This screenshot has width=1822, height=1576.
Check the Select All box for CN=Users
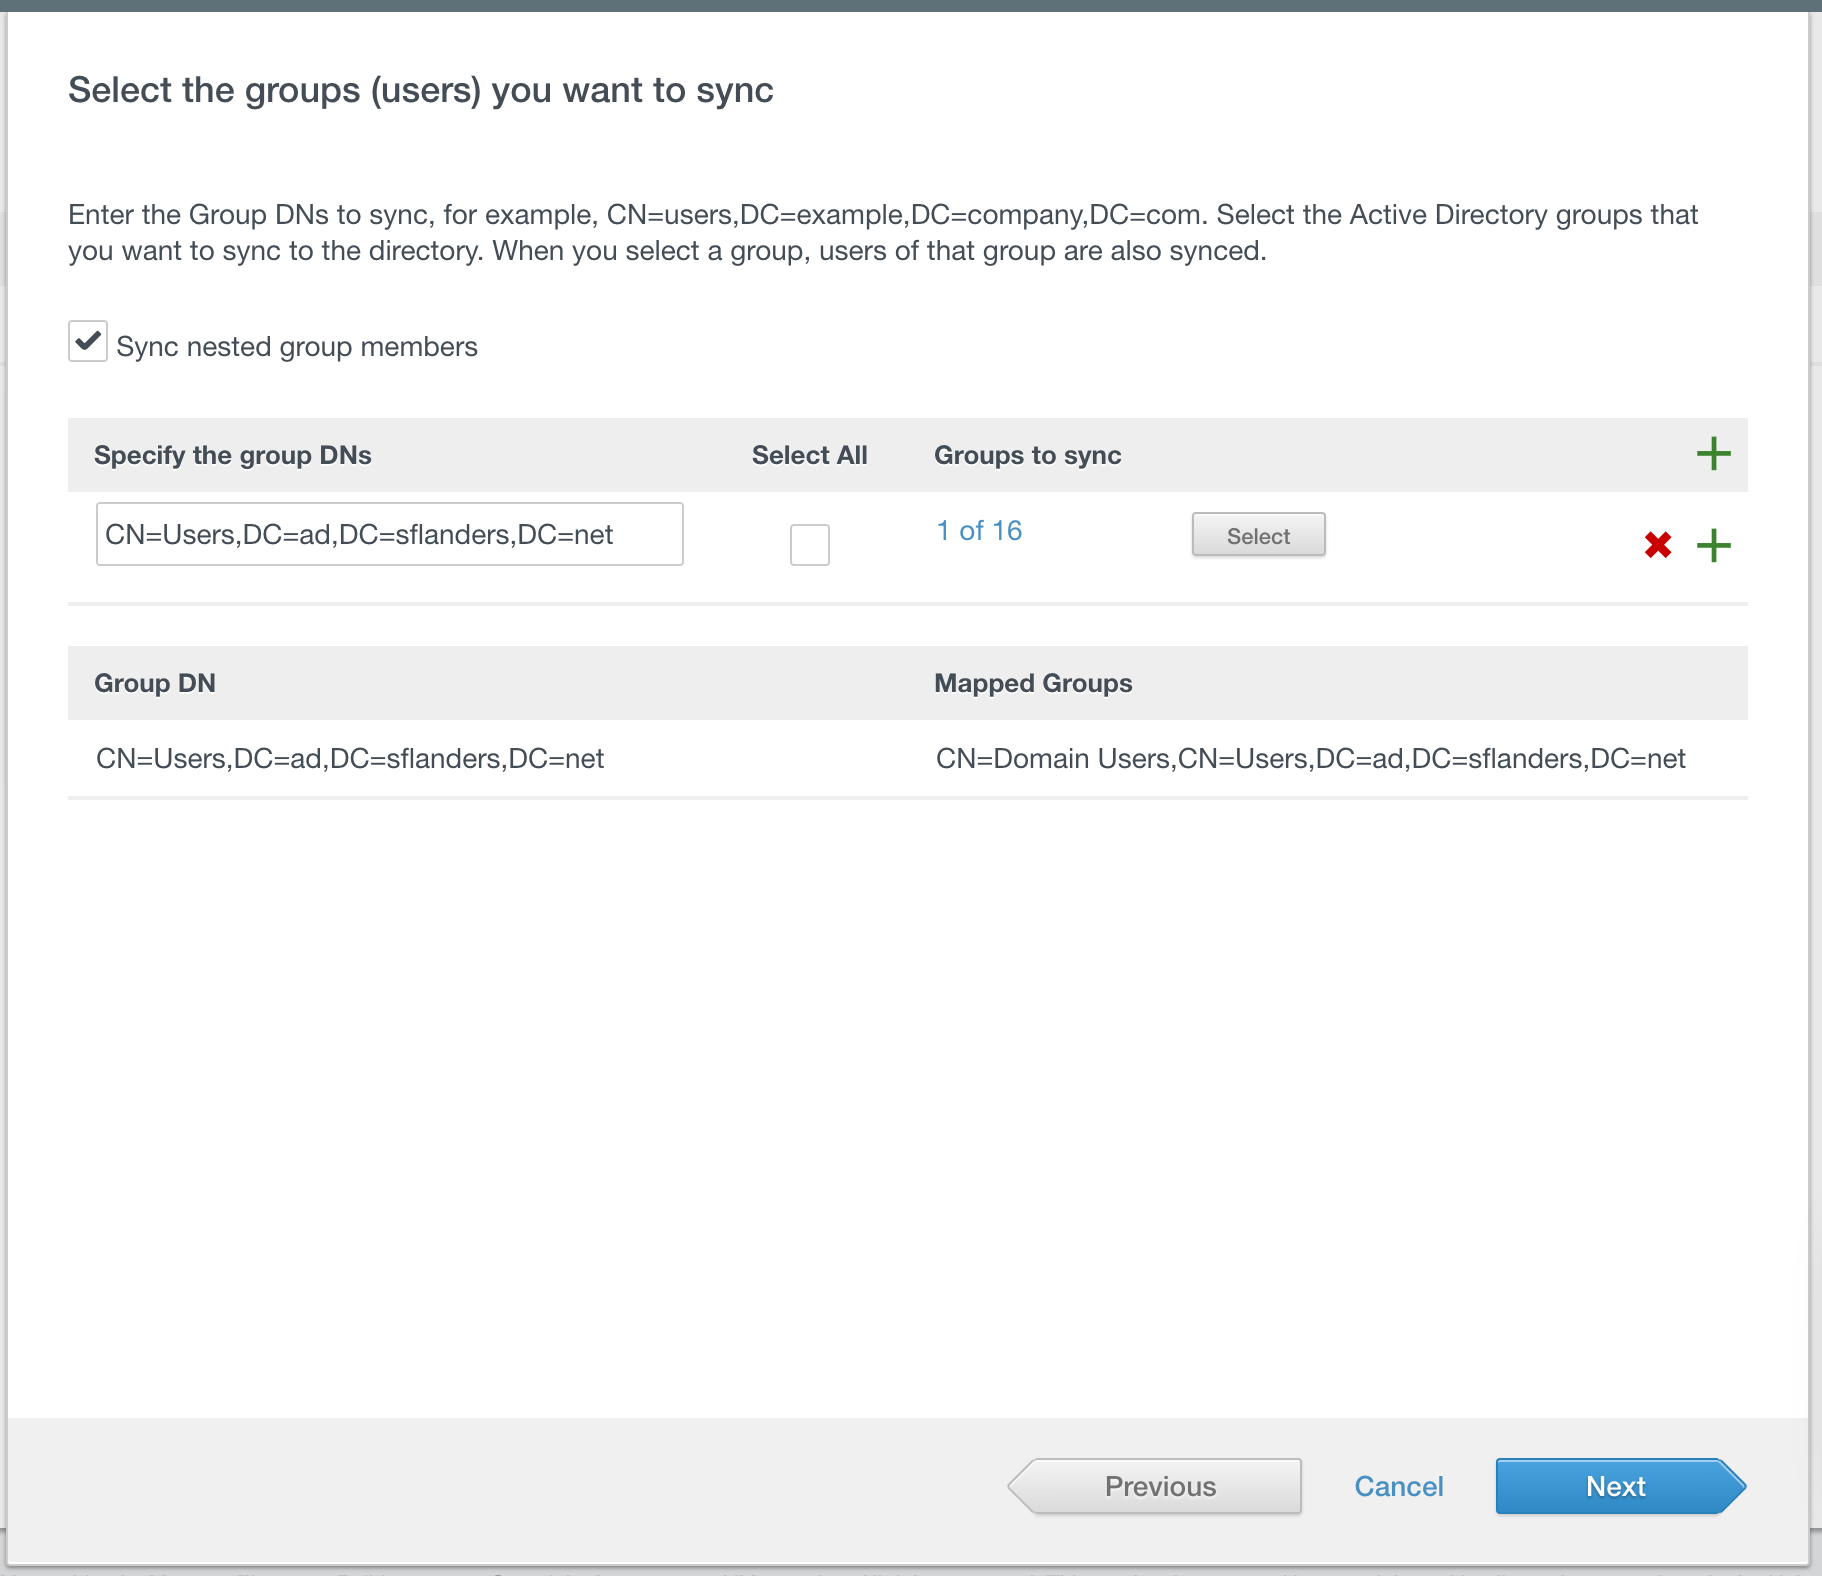point(809,545)
